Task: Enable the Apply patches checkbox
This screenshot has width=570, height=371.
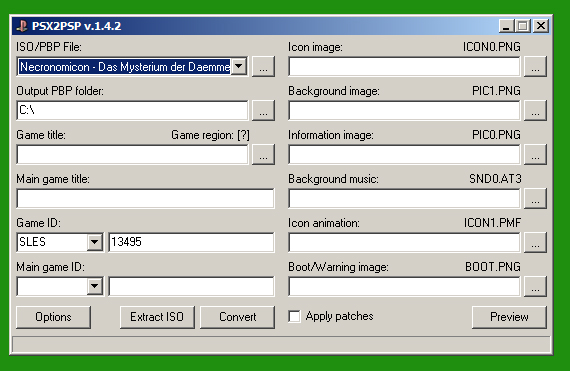Action: [294, 316]
